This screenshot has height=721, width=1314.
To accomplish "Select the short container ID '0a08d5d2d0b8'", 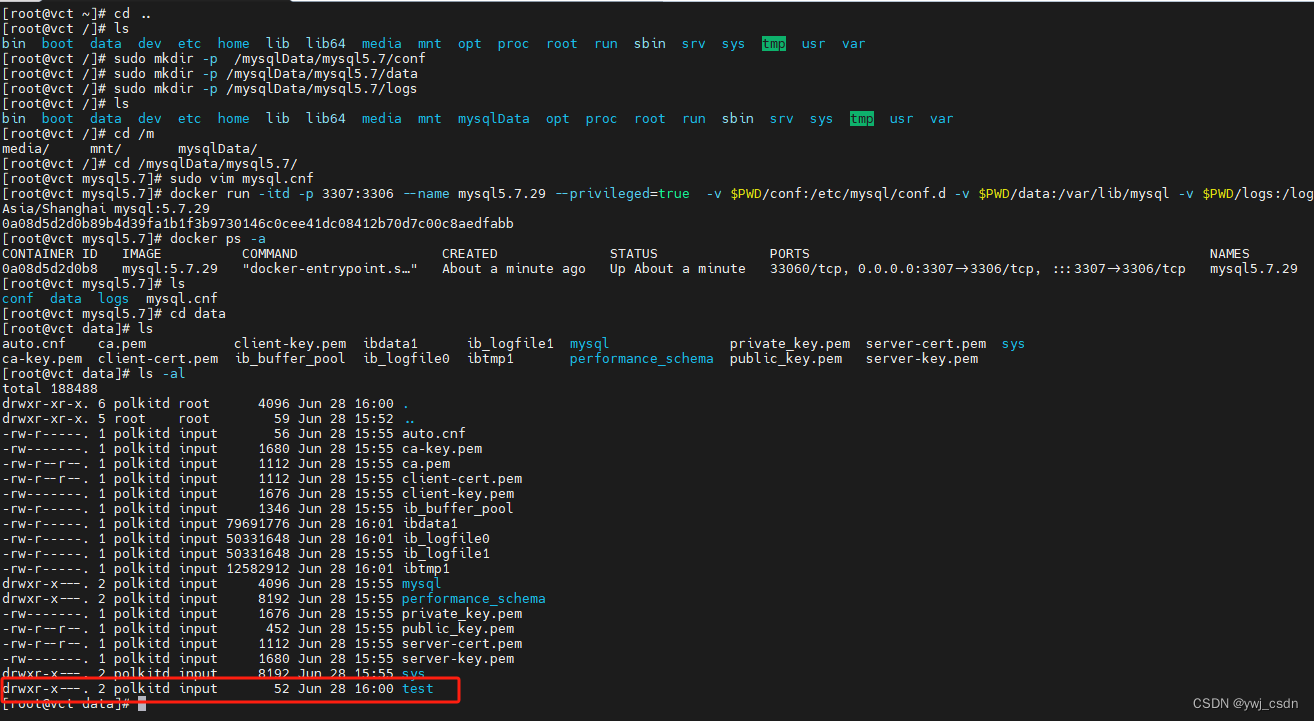I will click(x=50, y=269).
